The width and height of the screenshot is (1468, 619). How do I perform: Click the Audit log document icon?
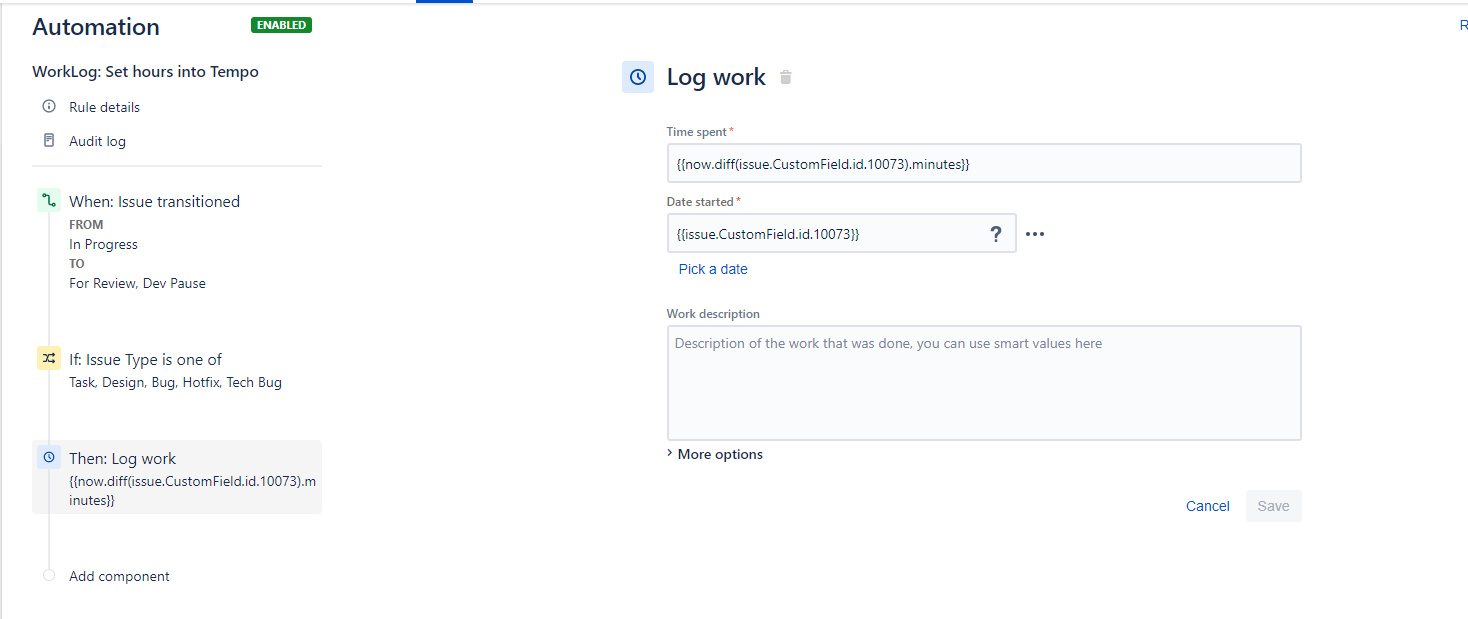(49, 141)
